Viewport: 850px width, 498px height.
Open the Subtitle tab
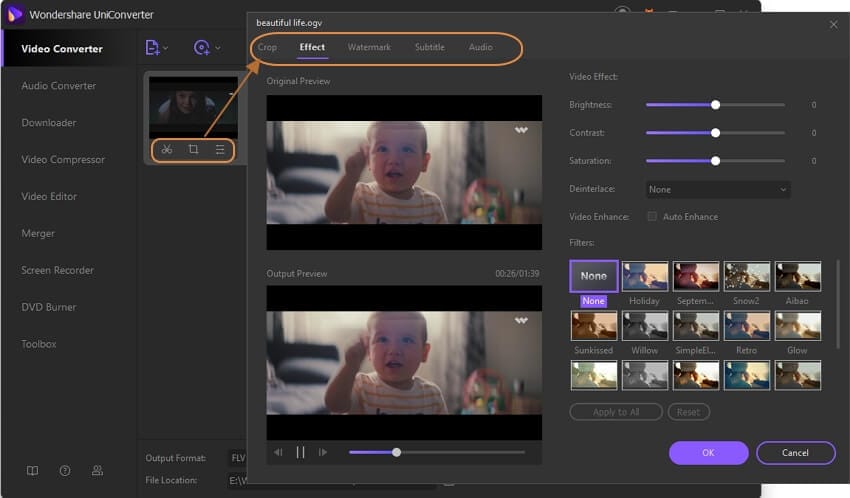tap(430, 47)
